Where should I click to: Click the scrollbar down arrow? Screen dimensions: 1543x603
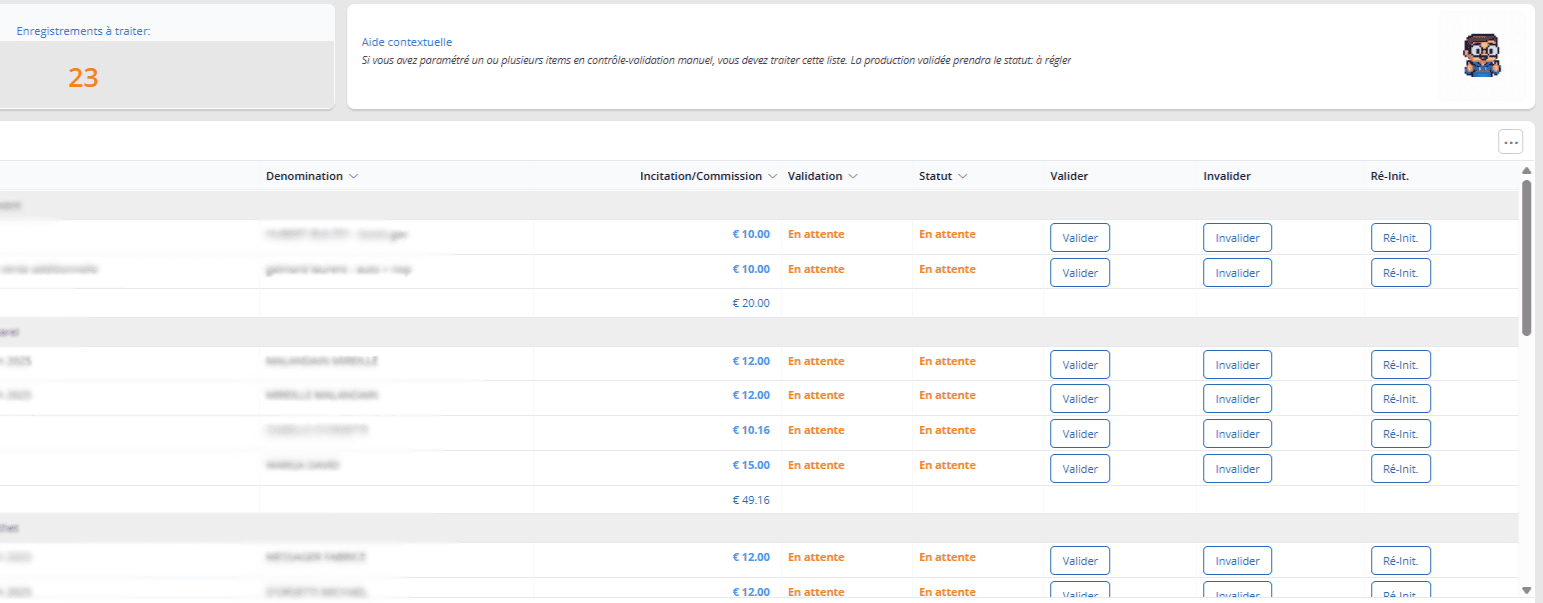click(1526, 591)
